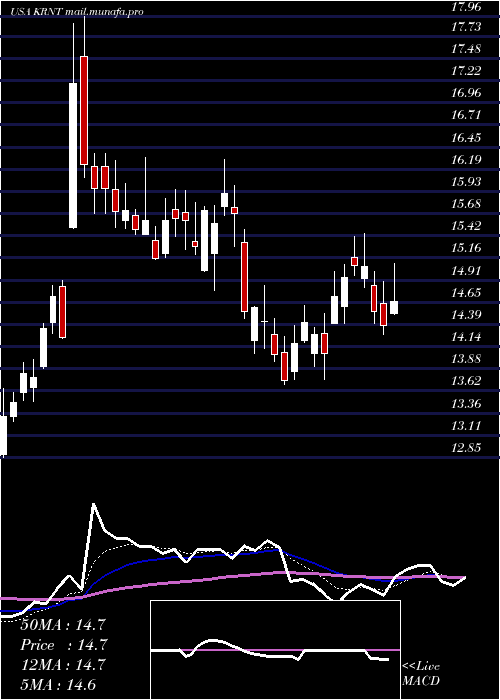Image resolution: width=500 pixels, height=700 pixels.
Task: Click the 15.42 price axis label
Action: click(x=466, y=226)
